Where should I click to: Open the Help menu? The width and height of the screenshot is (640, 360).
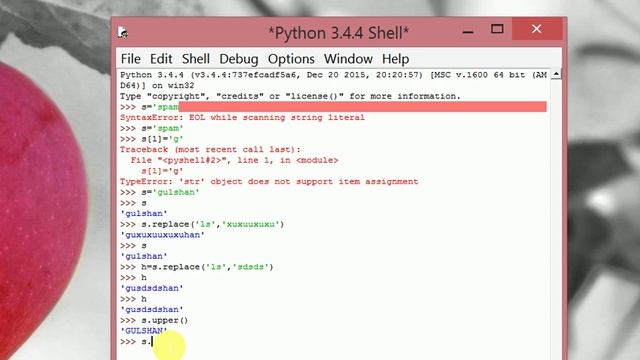(395, 59)
